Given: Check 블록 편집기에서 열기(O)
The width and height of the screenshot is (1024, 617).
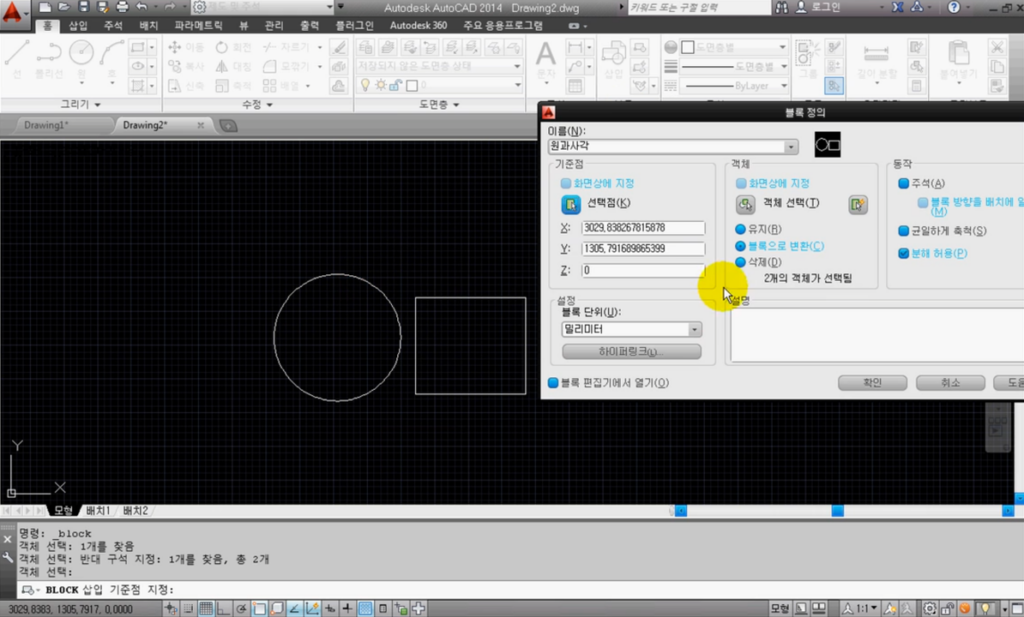Looking at the screenshot, I should point(552,383).
